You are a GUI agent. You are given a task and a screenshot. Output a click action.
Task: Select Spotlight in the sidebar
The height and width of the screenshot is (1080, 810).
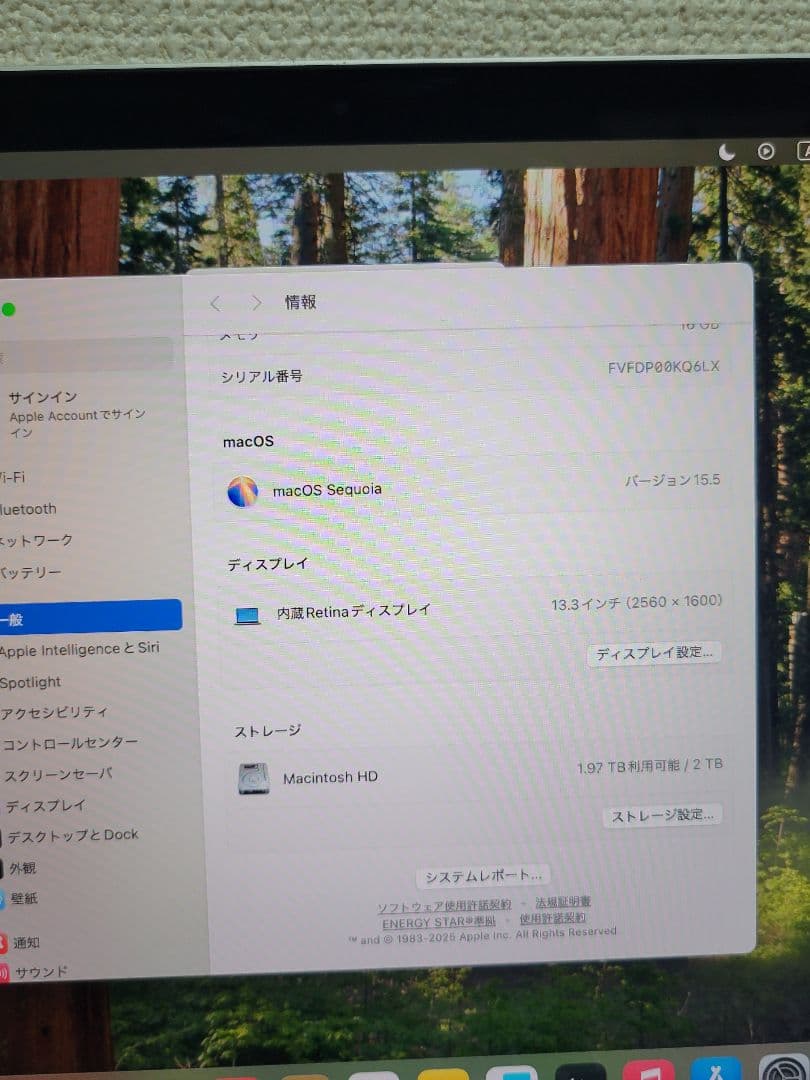click(x=30, y=683)
